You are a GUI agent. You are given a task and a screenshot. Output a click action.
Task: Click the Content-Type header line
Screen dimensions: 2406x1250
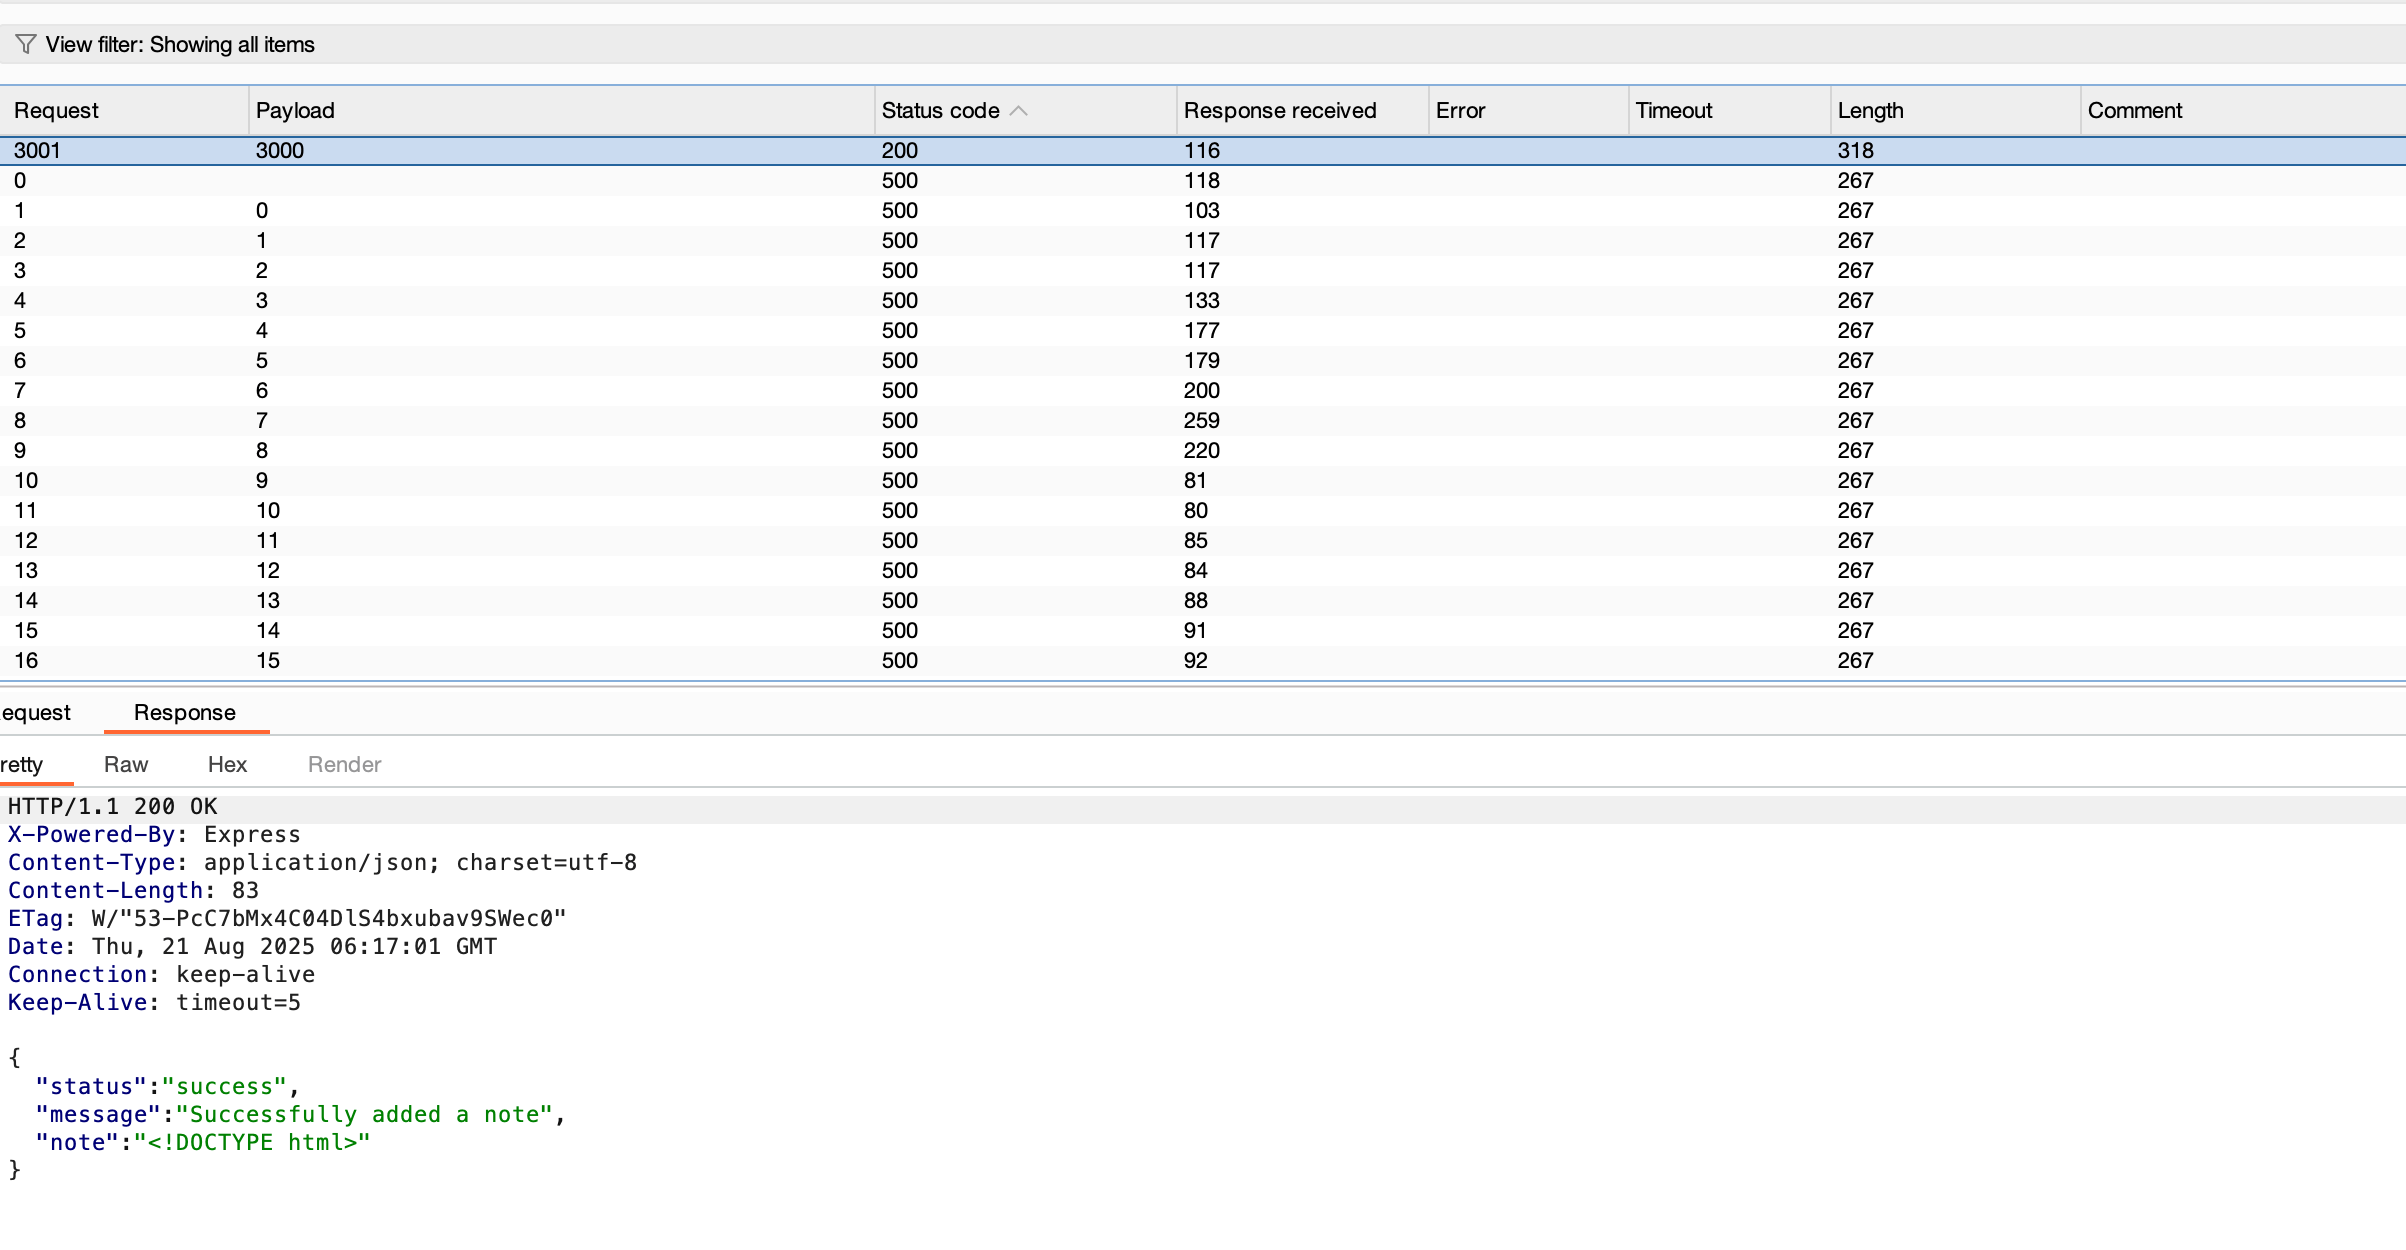tap(322, 862)
